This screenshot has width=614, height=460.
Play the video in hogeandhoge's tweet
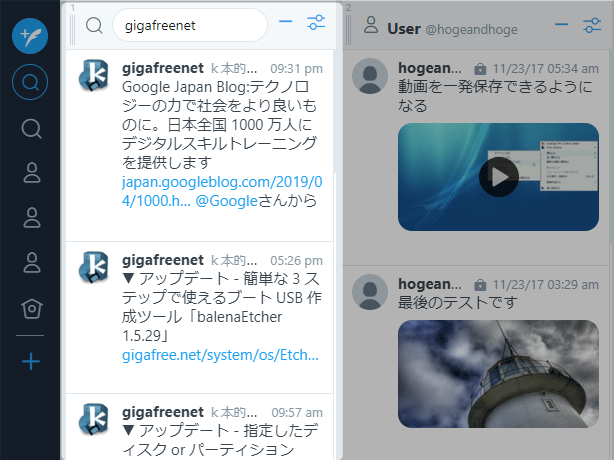tap(498, 177)
